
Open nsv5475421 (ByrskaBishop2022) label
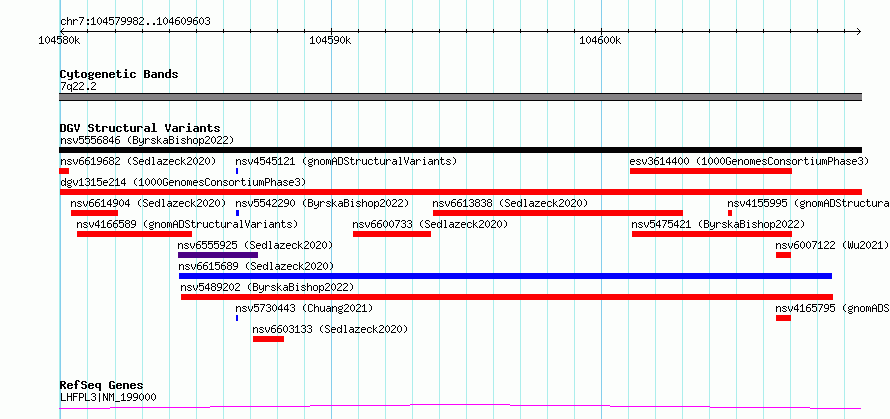coord(718,224)
